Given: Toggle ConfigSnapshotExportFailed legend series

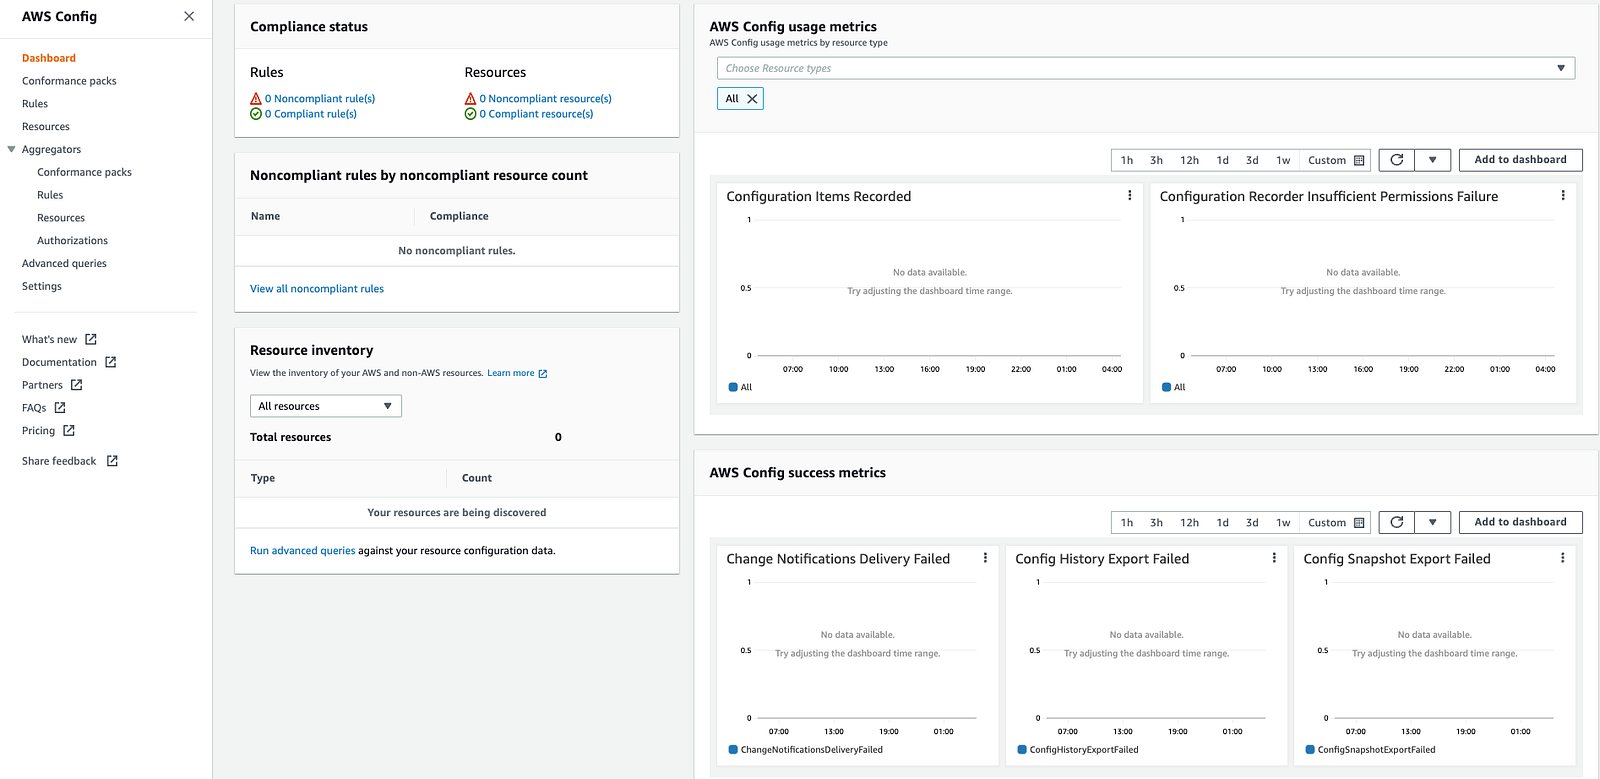Looking at the screenshot, I should [1370, 750].
